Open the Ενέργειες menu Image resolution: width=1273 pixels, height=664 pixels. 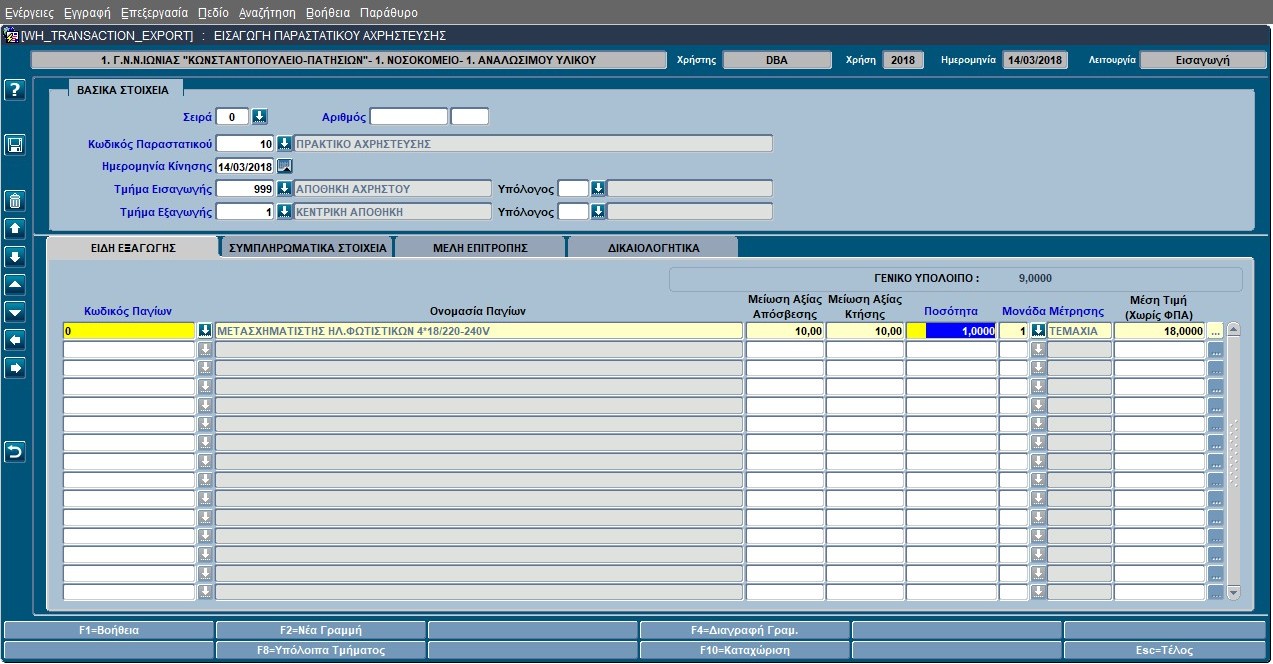(x=29, y=13)
